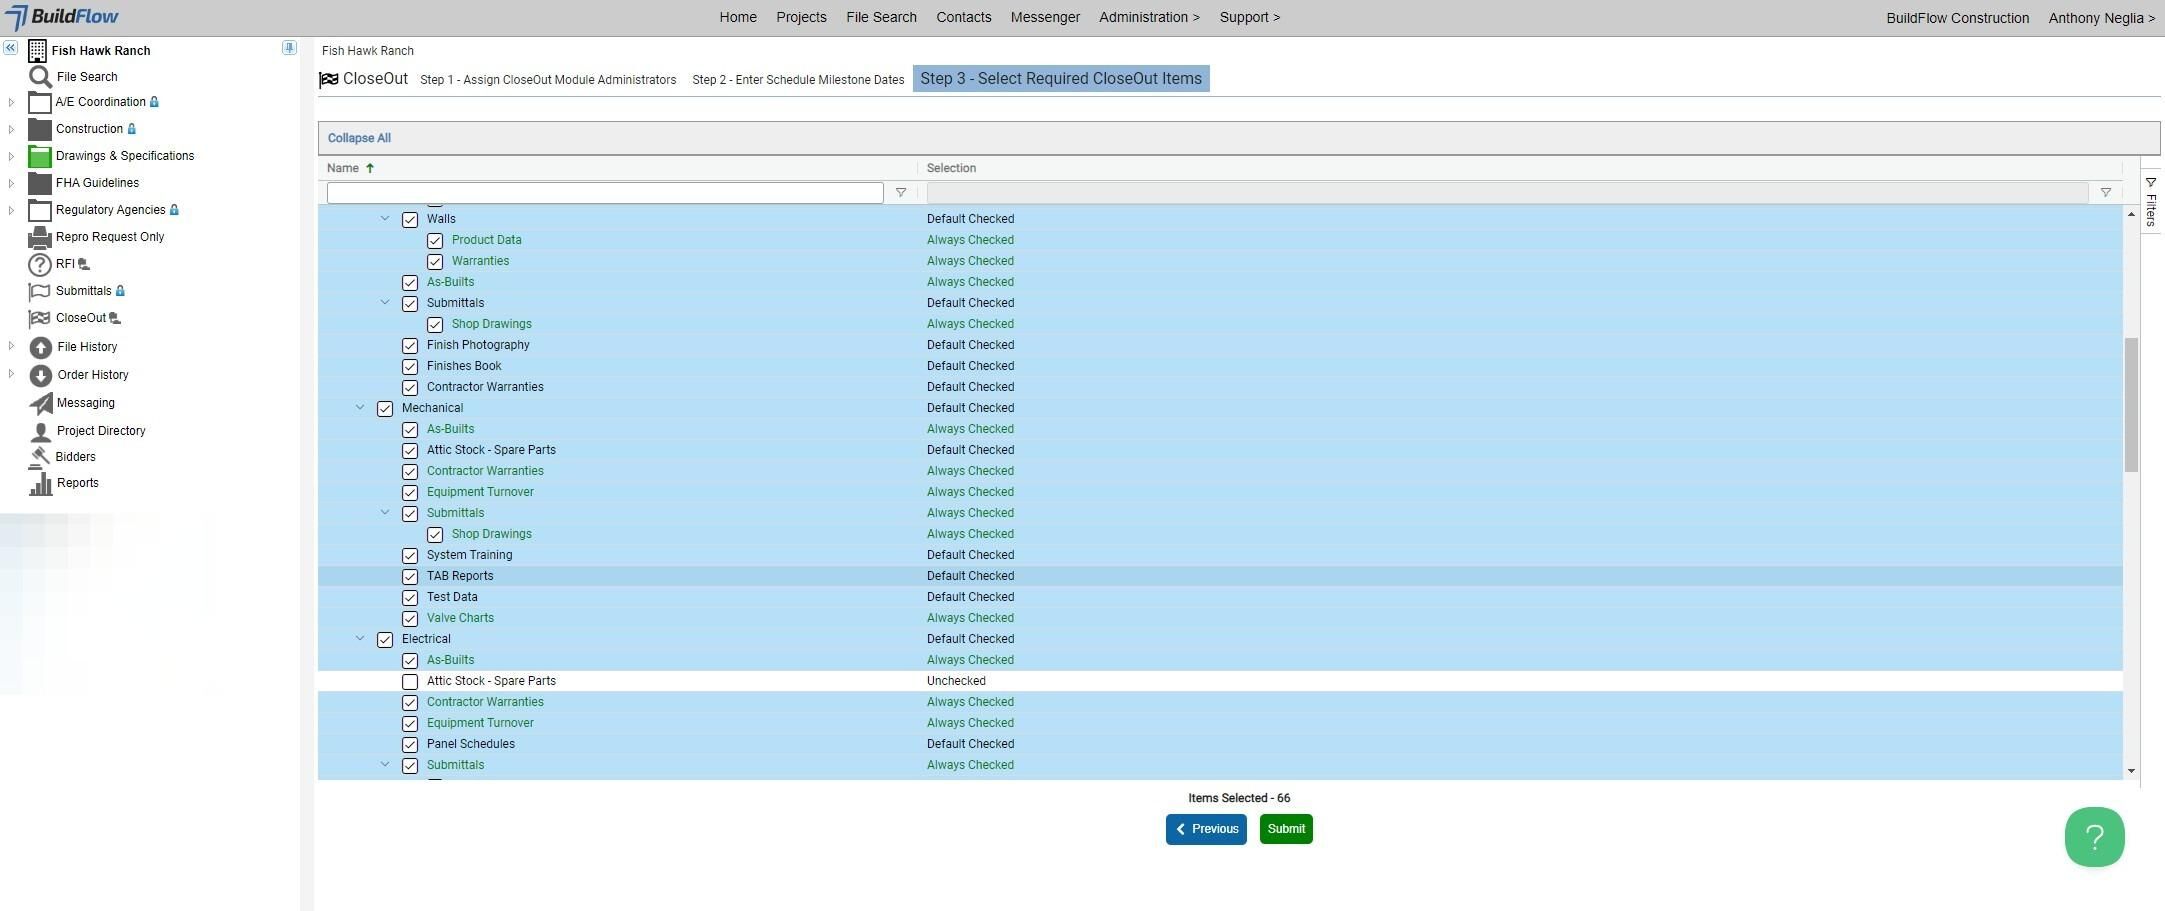The height and width of the screenshot is (911, 2165).
Task: Click the Order History down-arrow icon
Action: 41,375
